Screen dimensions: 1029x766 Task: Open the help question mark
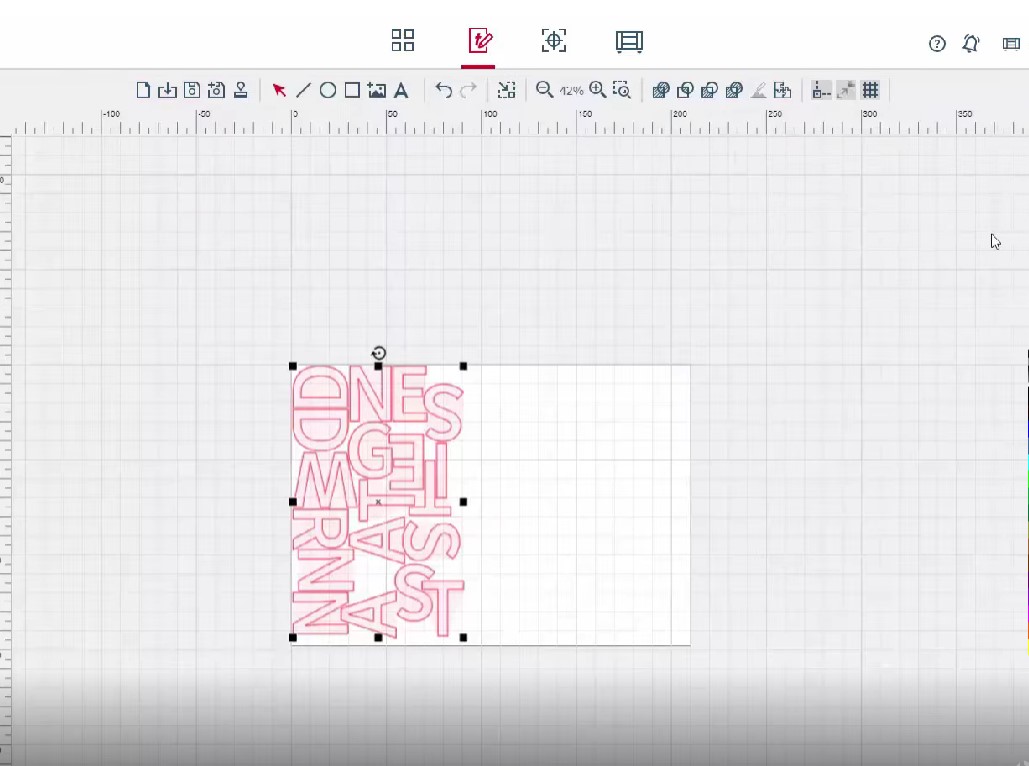click(937, 43)
